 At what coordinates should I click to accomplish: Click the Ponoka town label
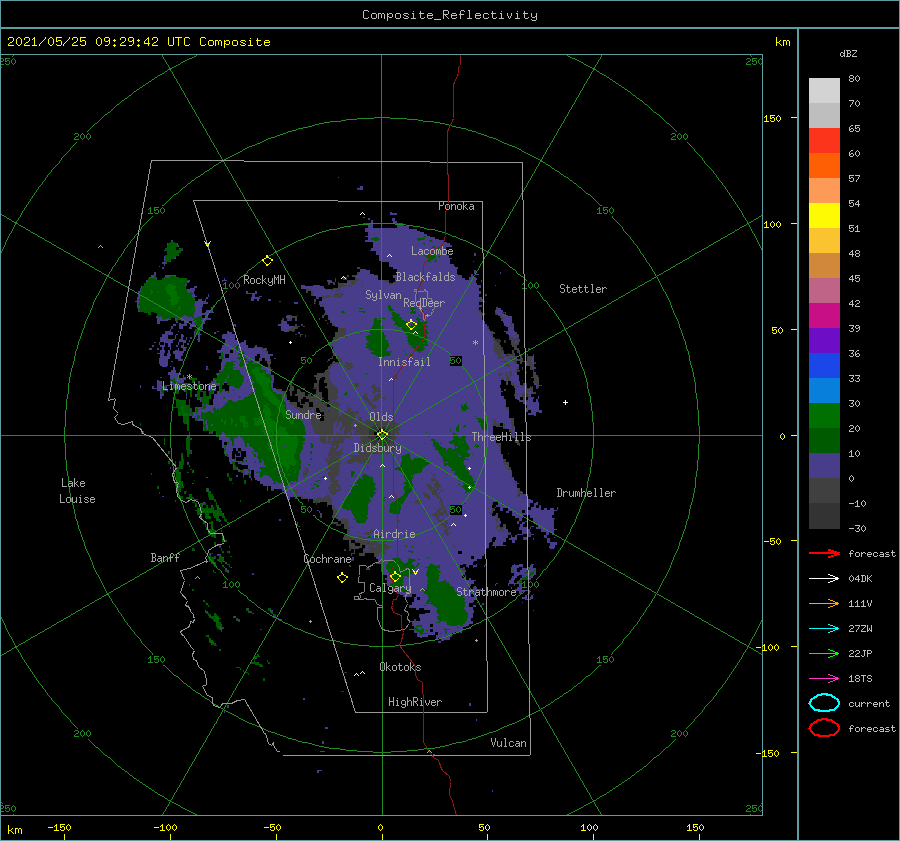pos(456,206)
